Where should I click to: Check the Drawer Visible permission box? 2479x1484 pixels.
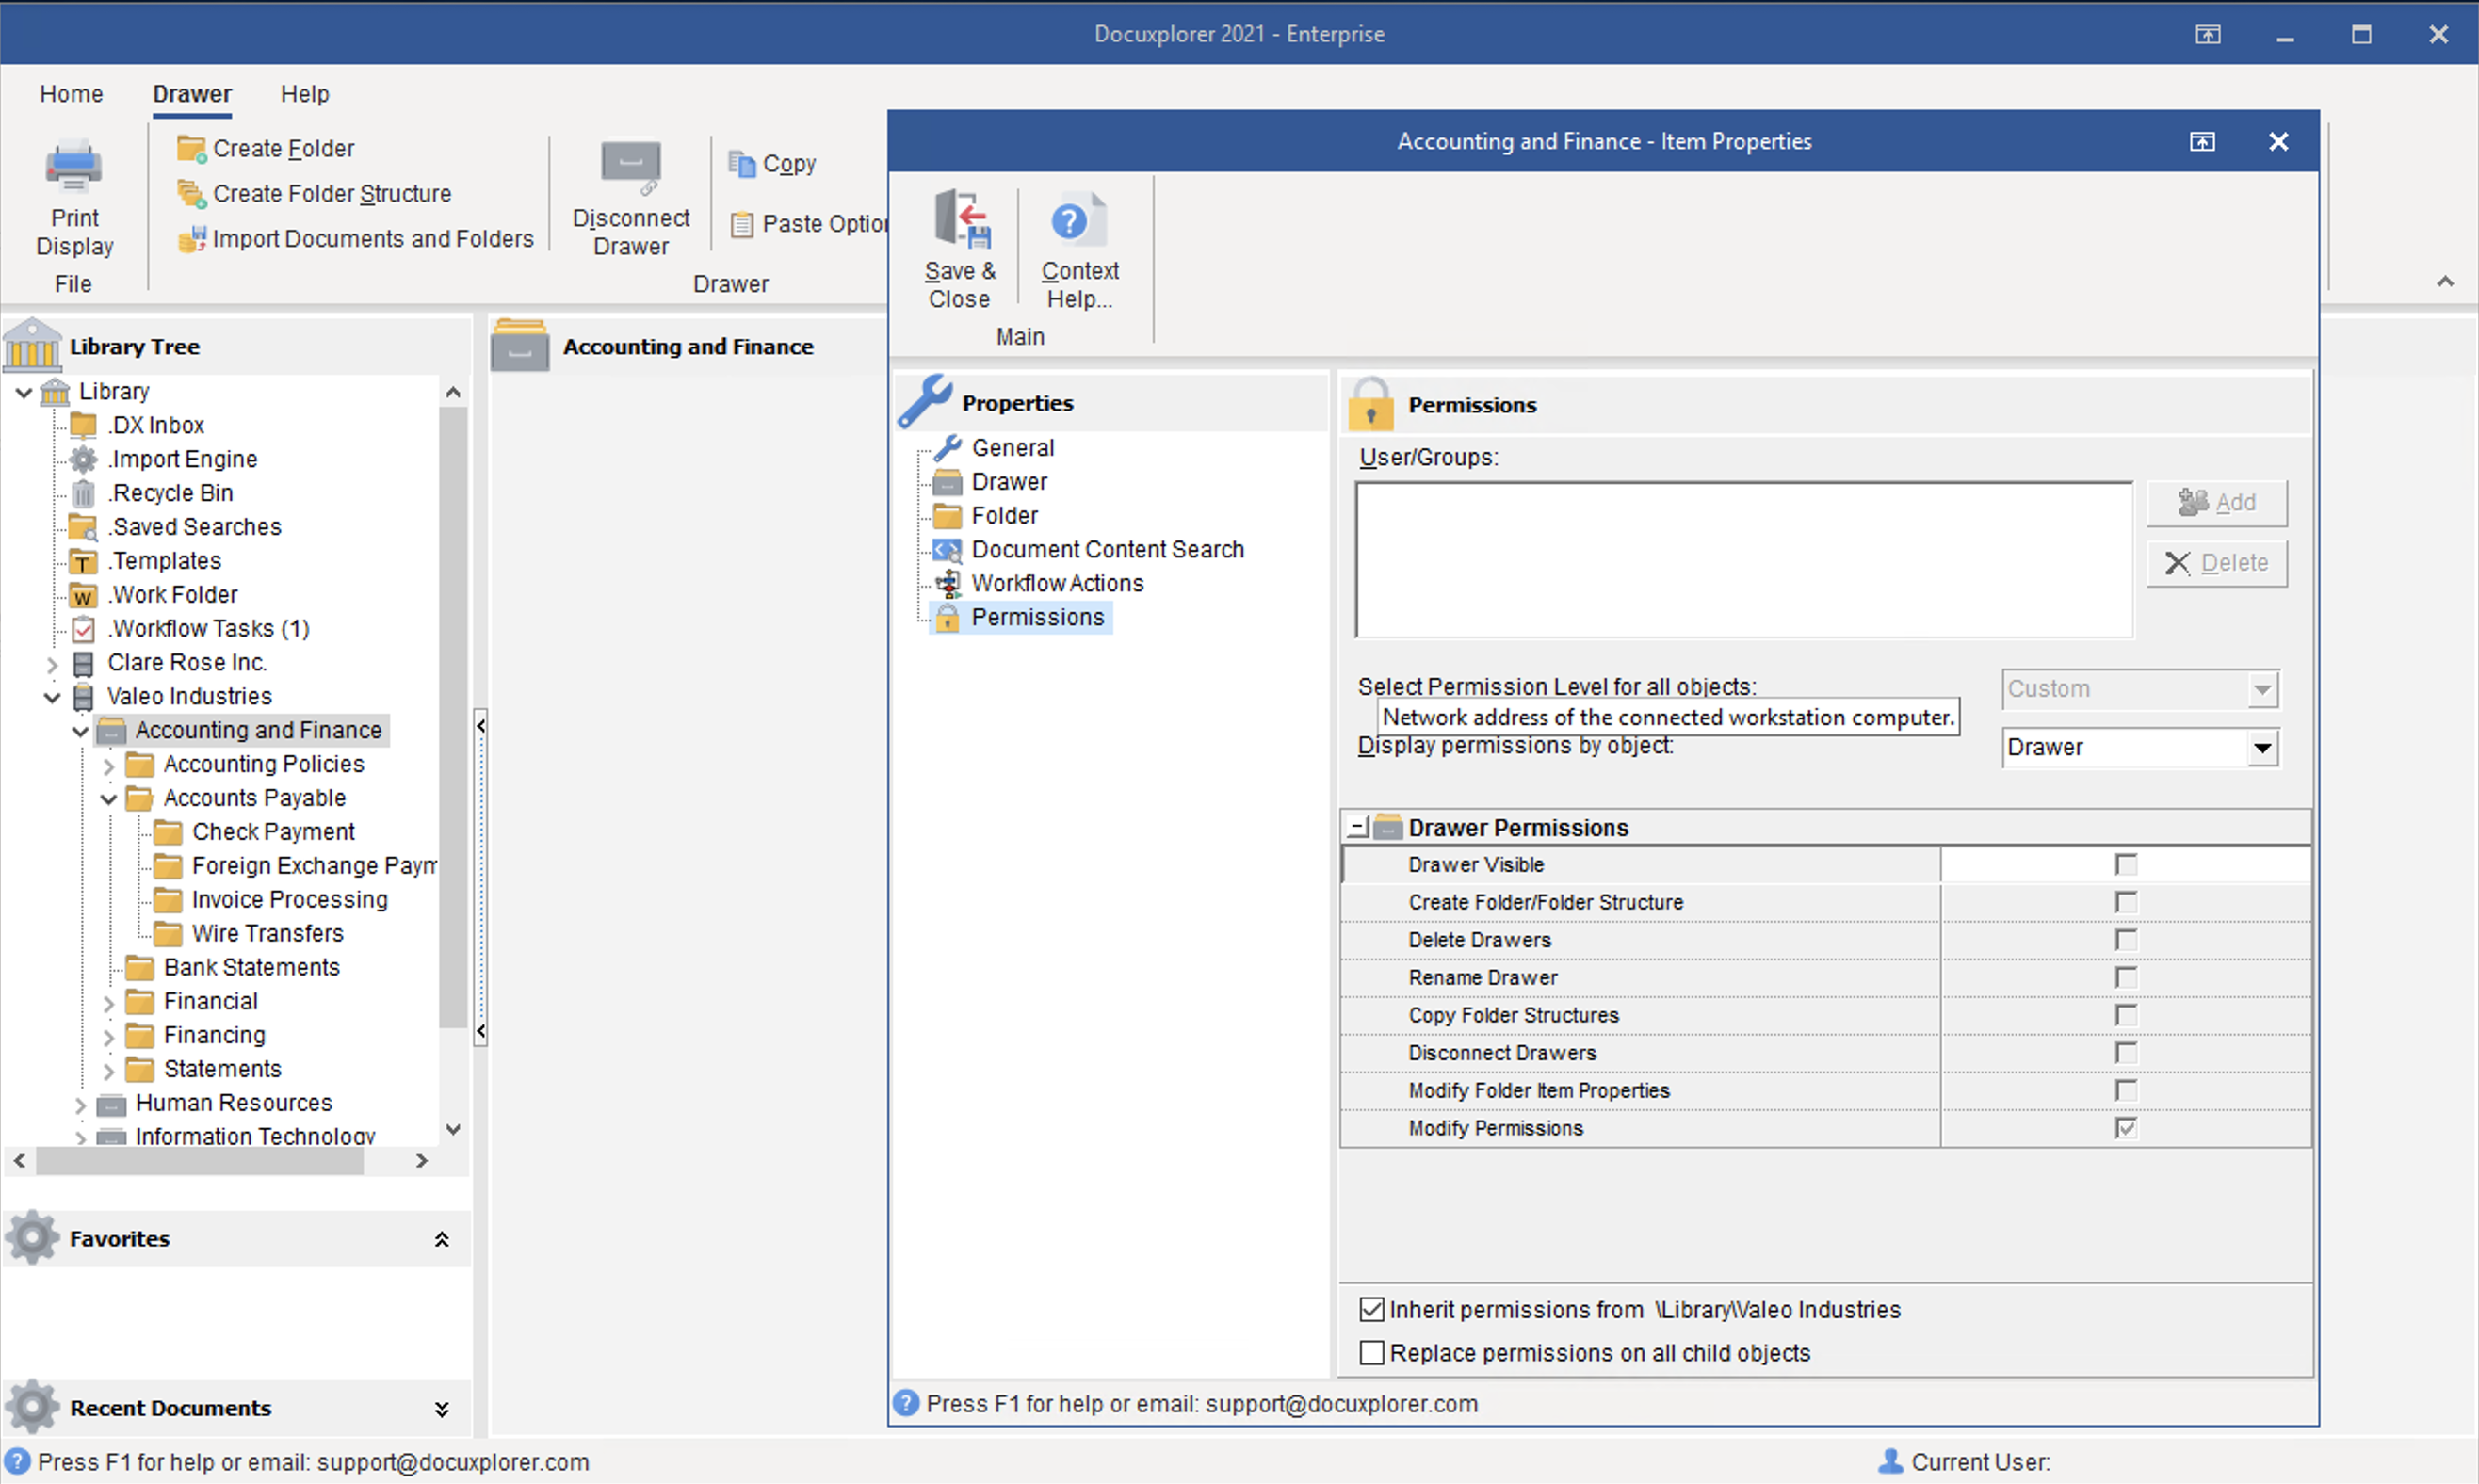coord(2125,865)
